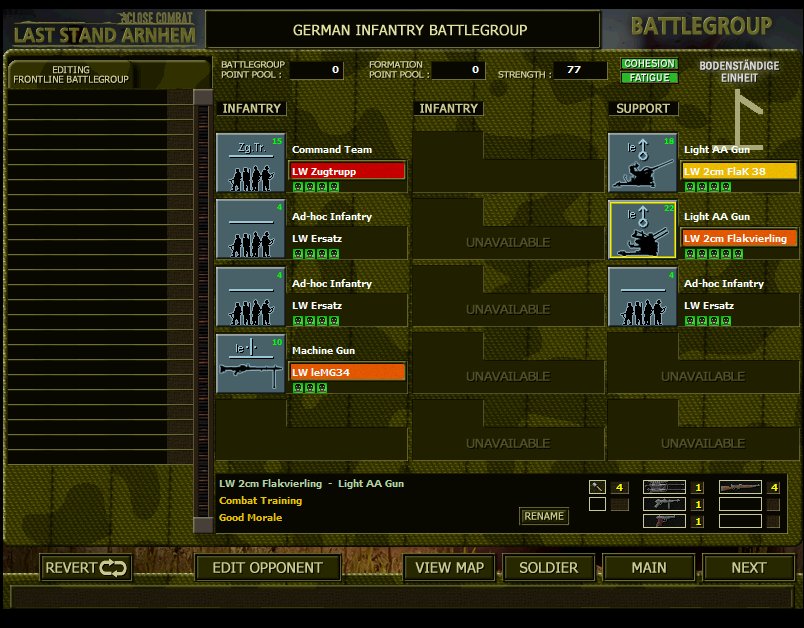The width and height of the screenshot is (804, 628).
Task: Click the pistol count 1
Action: coord(698,521)
